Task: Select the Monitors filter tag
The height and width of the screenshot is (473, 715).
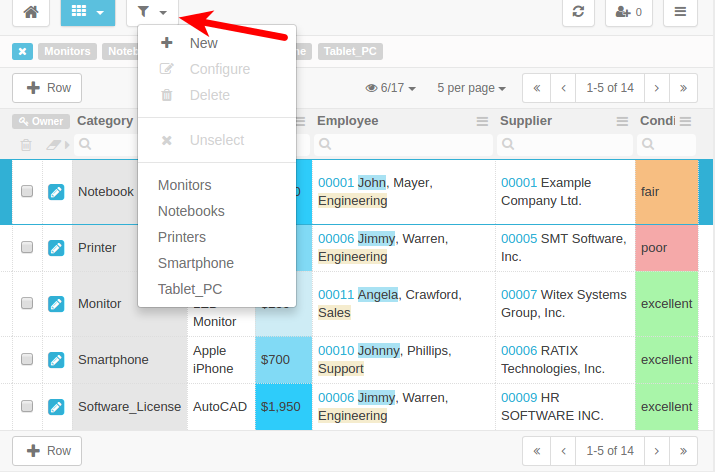Action: 67,52
